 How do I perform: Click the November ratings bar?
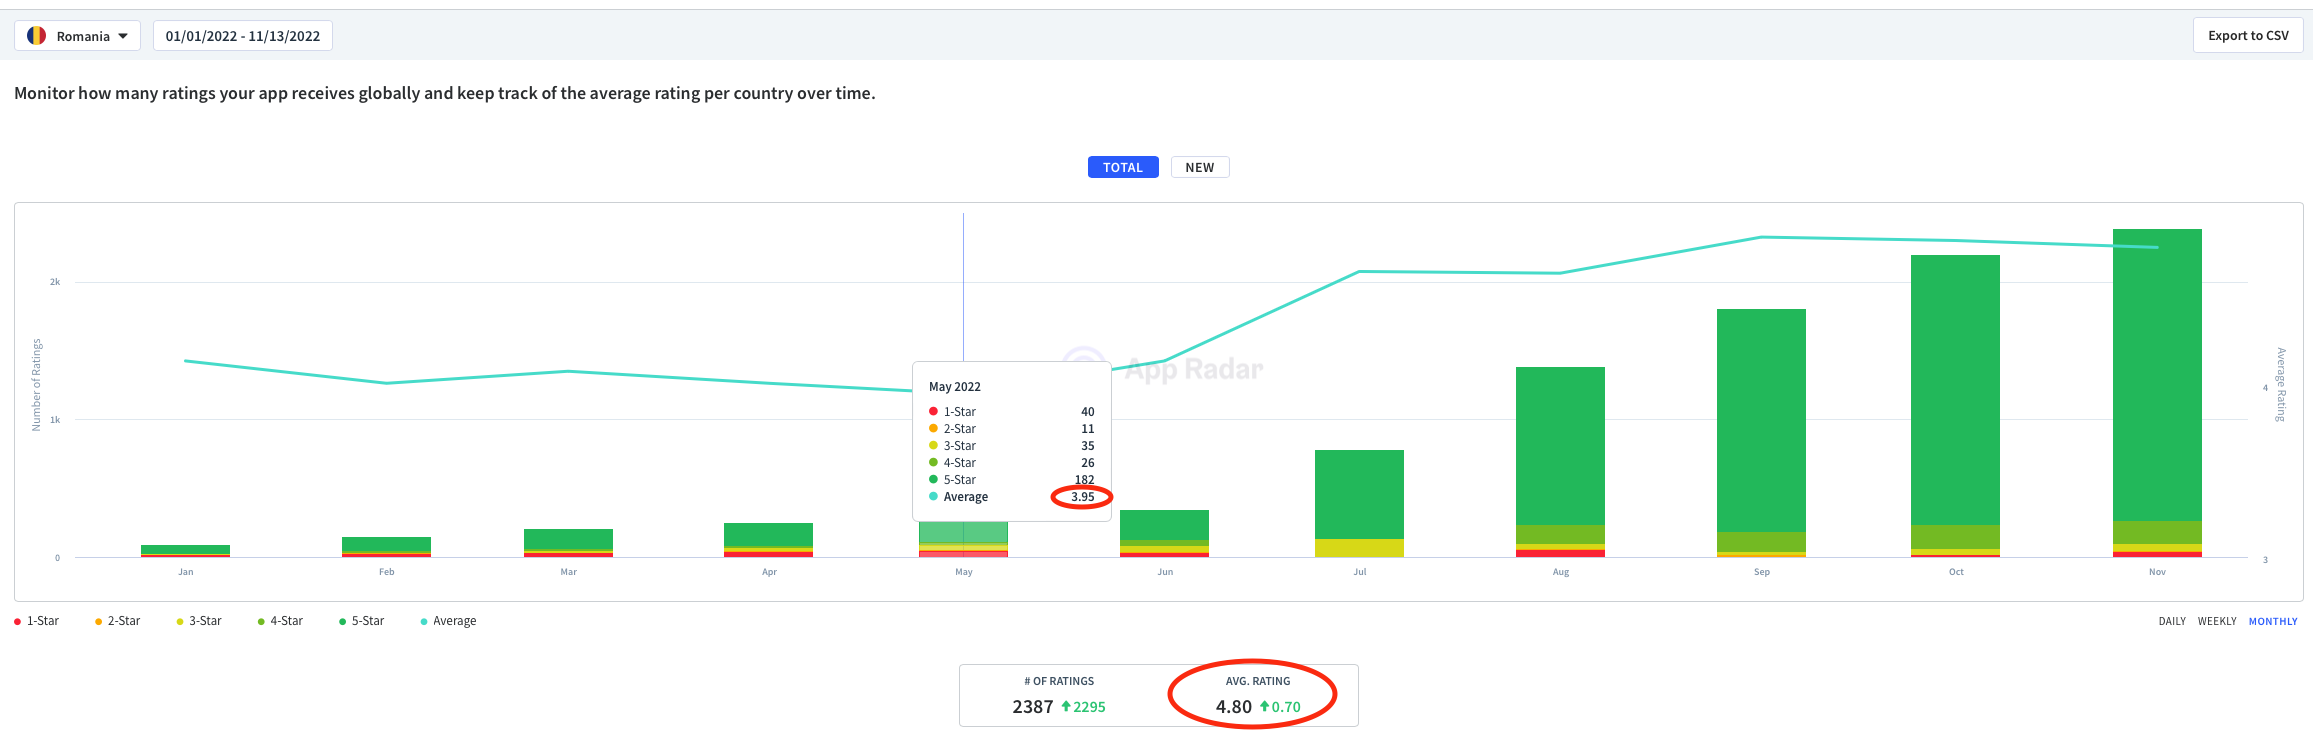coord(2156,380)
